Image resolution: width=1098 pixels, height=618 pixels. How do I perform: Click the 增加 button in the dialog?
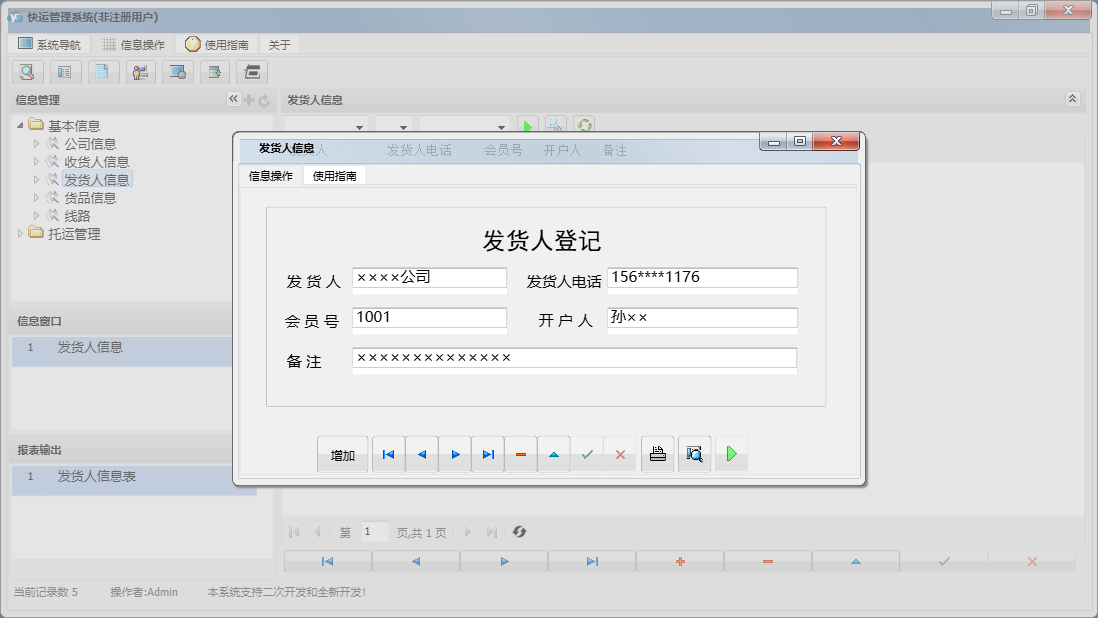coord(342,453)
